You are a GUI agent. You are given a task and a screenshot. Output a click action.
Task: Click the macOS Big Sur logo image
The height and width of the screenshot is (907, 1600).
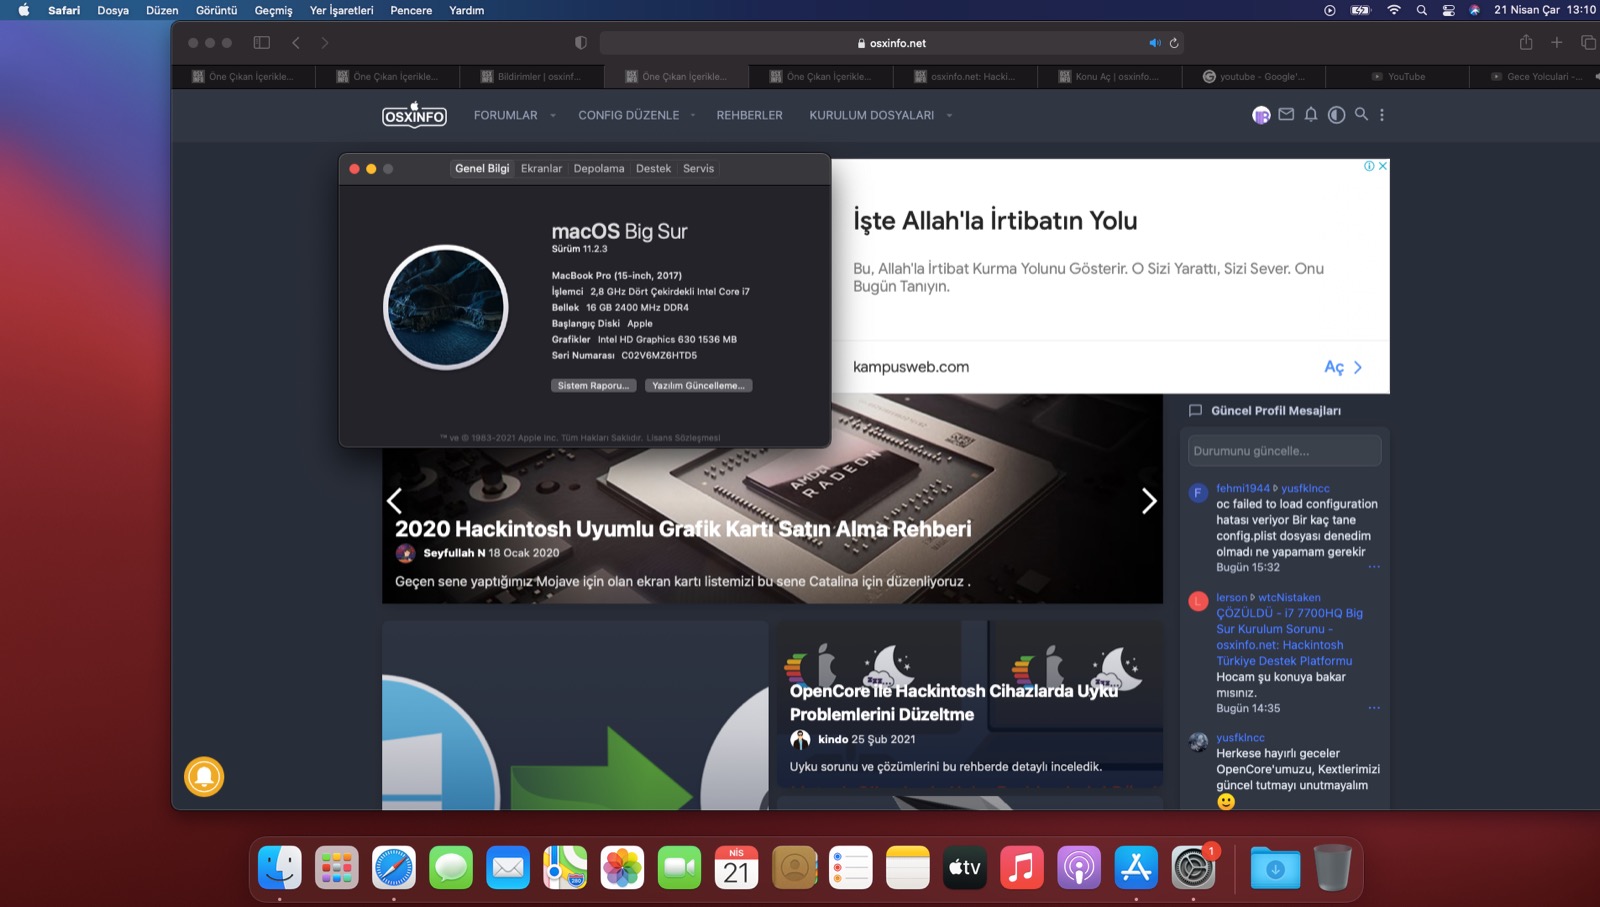[446, 307]
